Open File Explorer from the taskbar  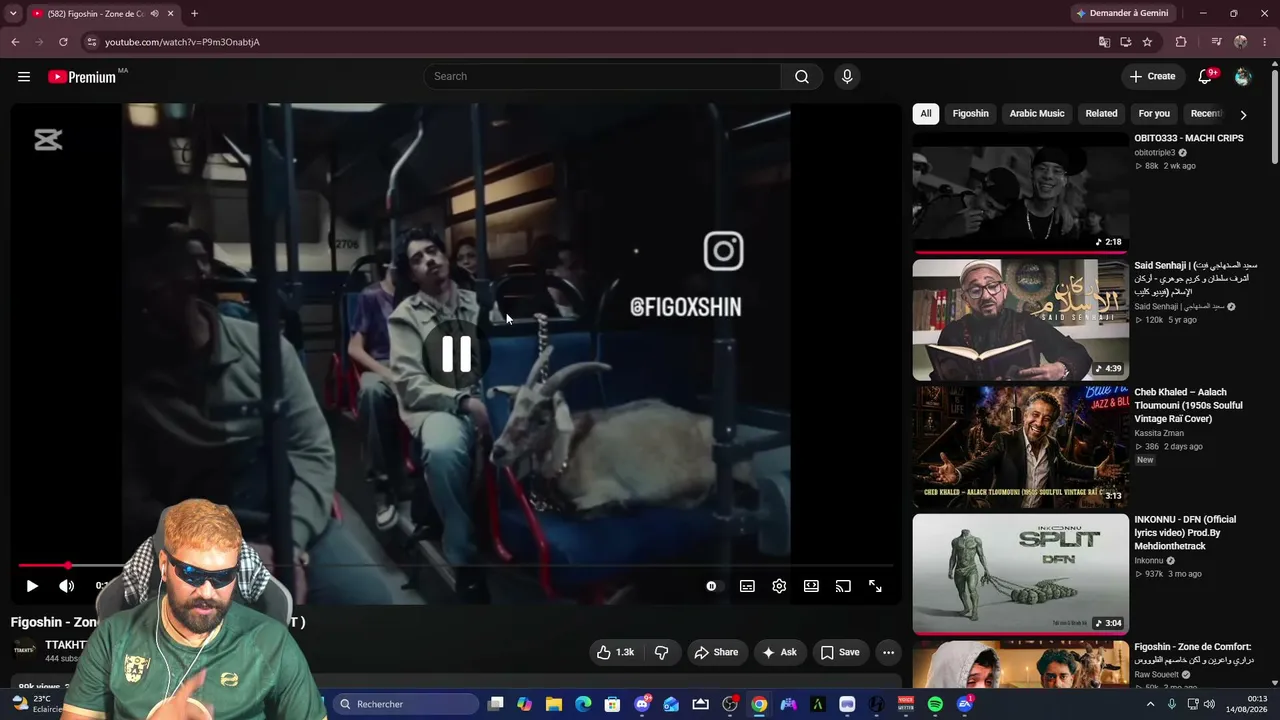click(554, 704)
